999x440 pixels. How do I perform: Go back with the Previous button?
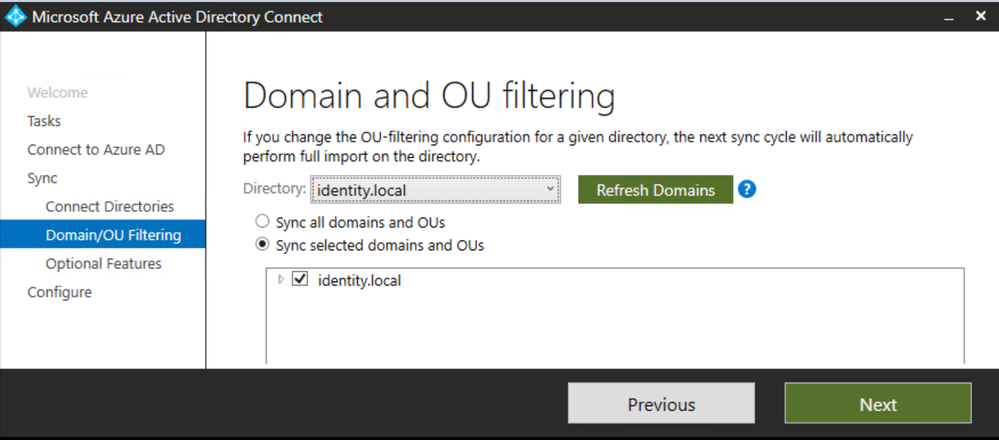tap(661, 404)
